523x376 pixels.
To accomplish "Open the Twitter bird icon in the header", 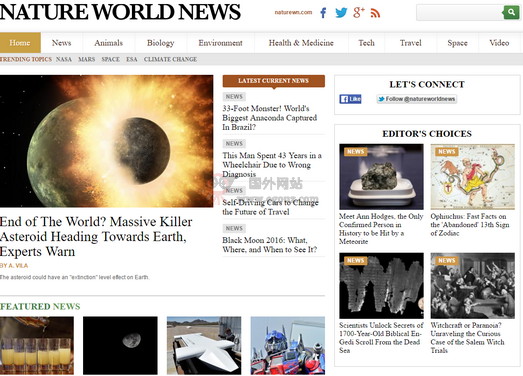I will tap(341, 13).
